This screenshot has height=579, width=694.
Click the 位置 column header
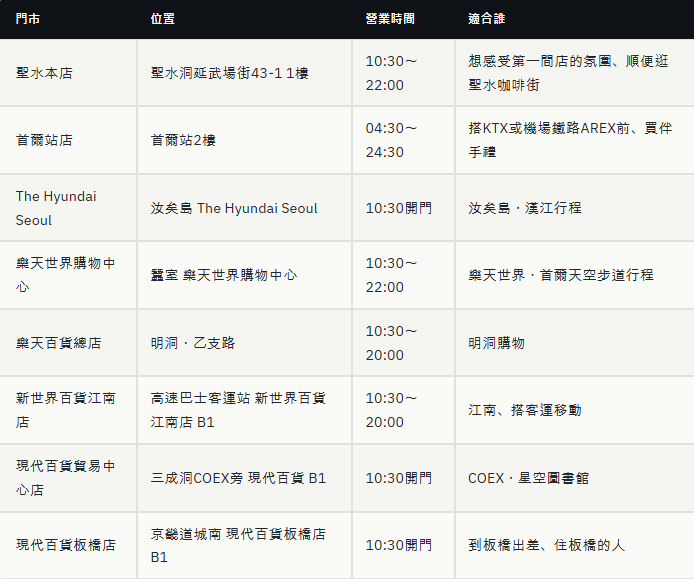click(162, 19)
